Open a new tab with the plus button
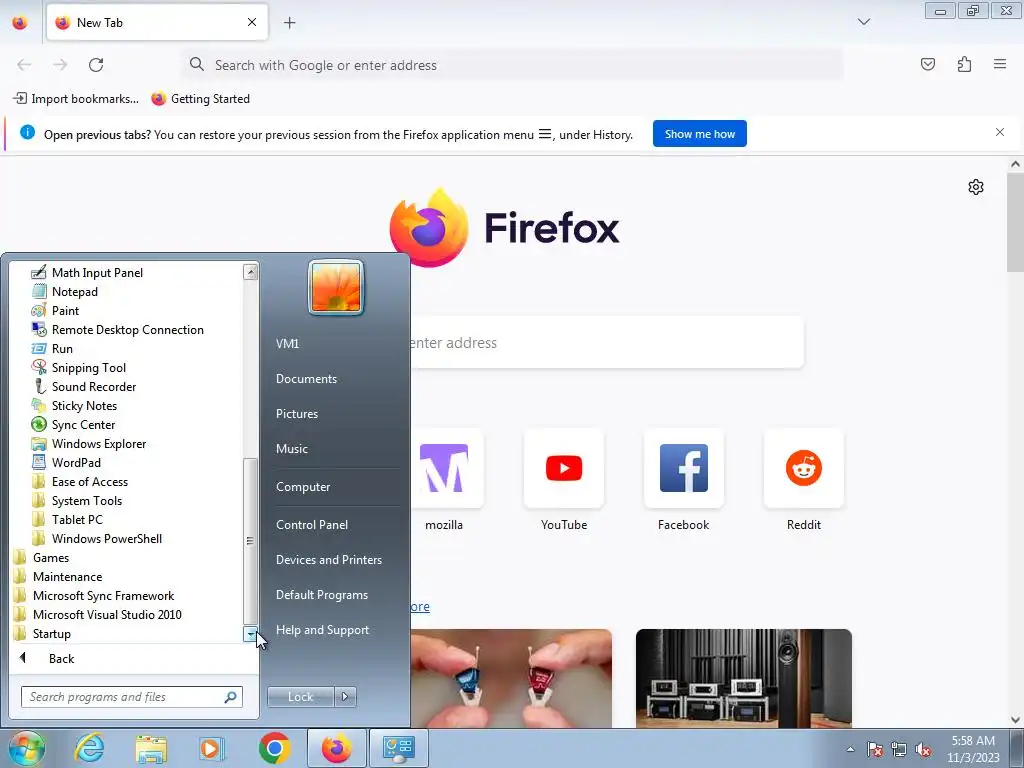 pos(289,22)
